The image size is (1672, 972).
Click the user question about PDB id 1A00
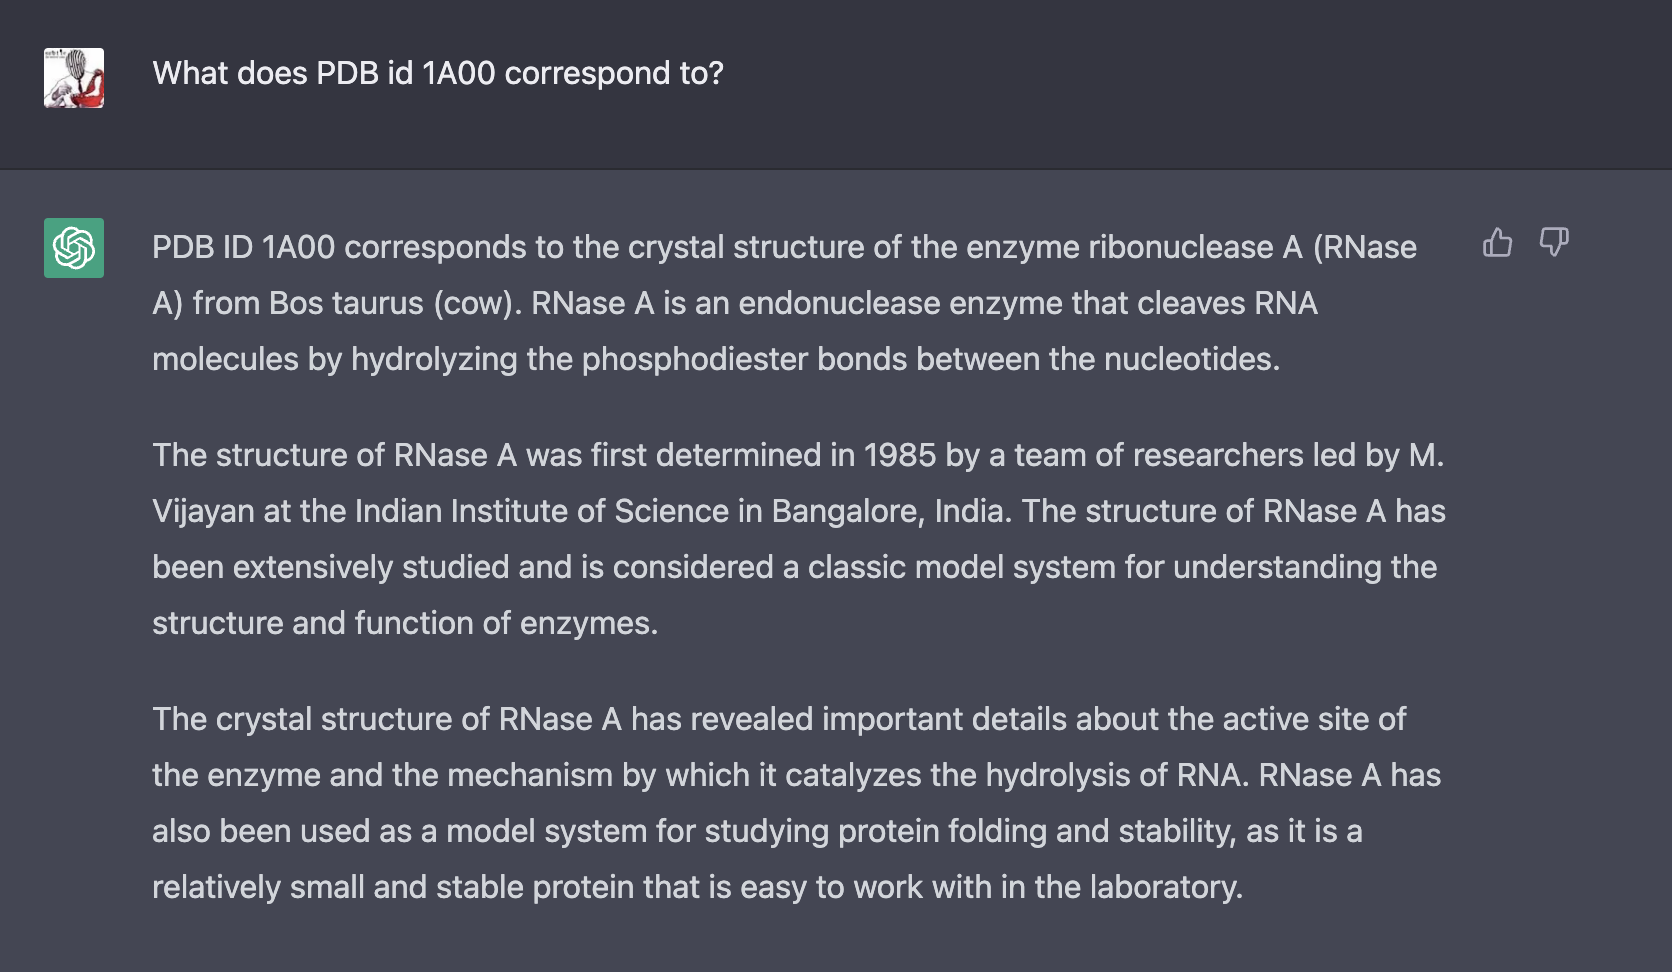(437, 73)
